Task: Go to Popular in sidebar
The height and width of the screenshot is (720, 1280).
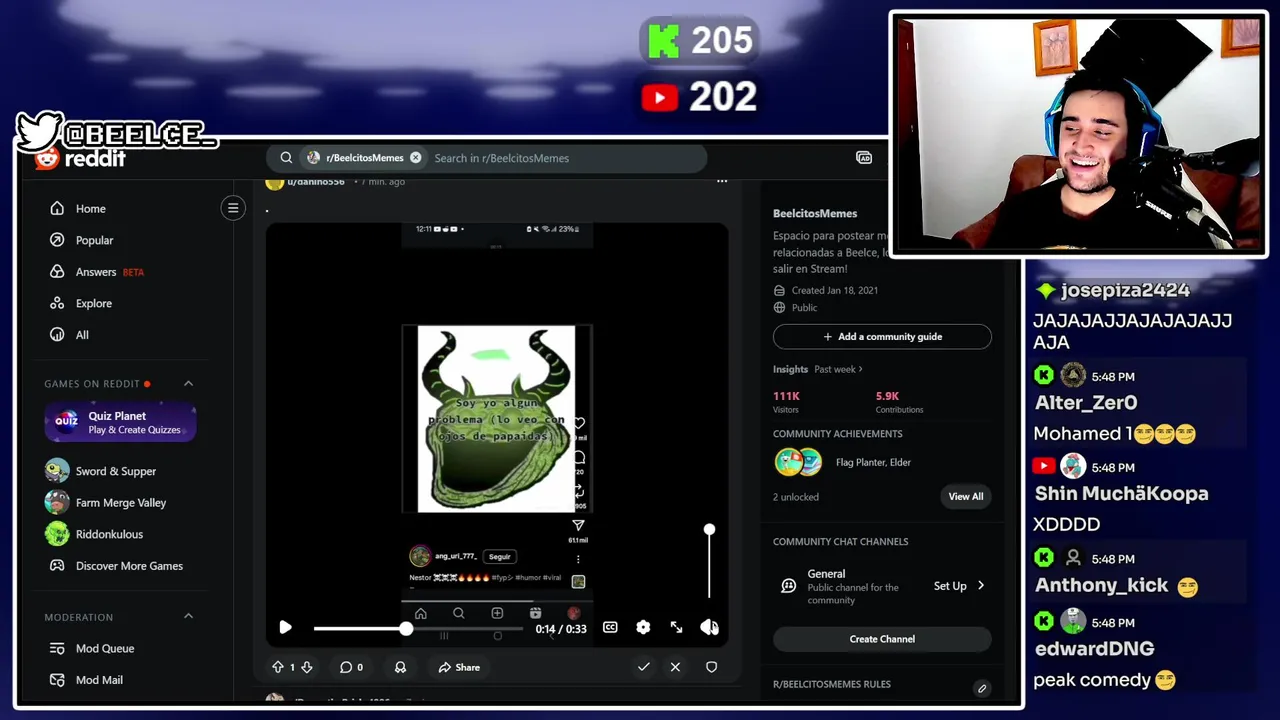Action: pyautogui.click(x=82, y=240)
